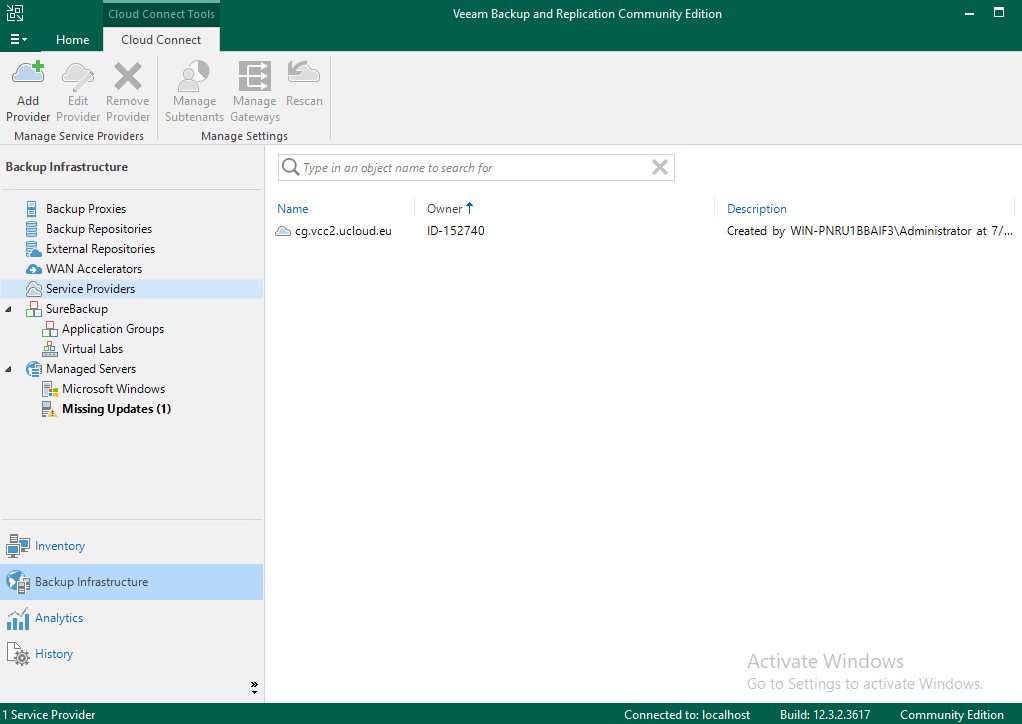1022x724 pixels.
Task: Switch to the Home ribbon tab
Action: coord(72,40)
